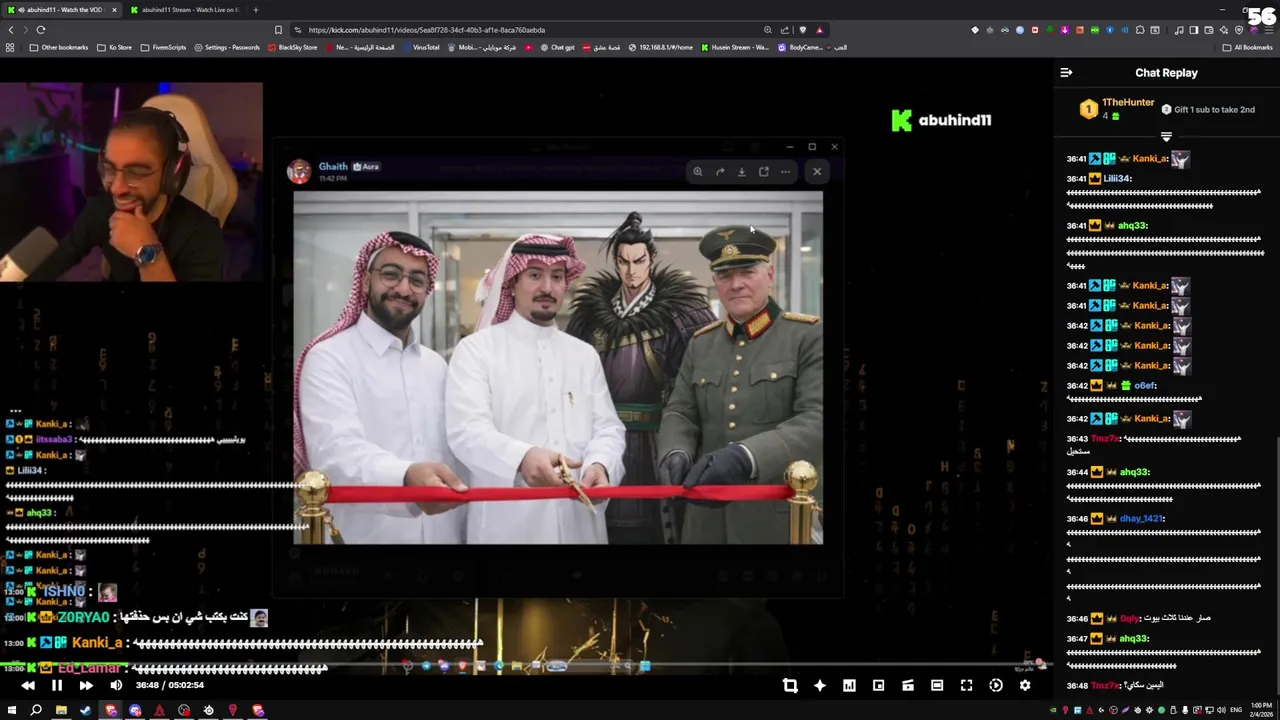Open the VirusTotal bookmark

pyautogui.click(x=421, y=47)
